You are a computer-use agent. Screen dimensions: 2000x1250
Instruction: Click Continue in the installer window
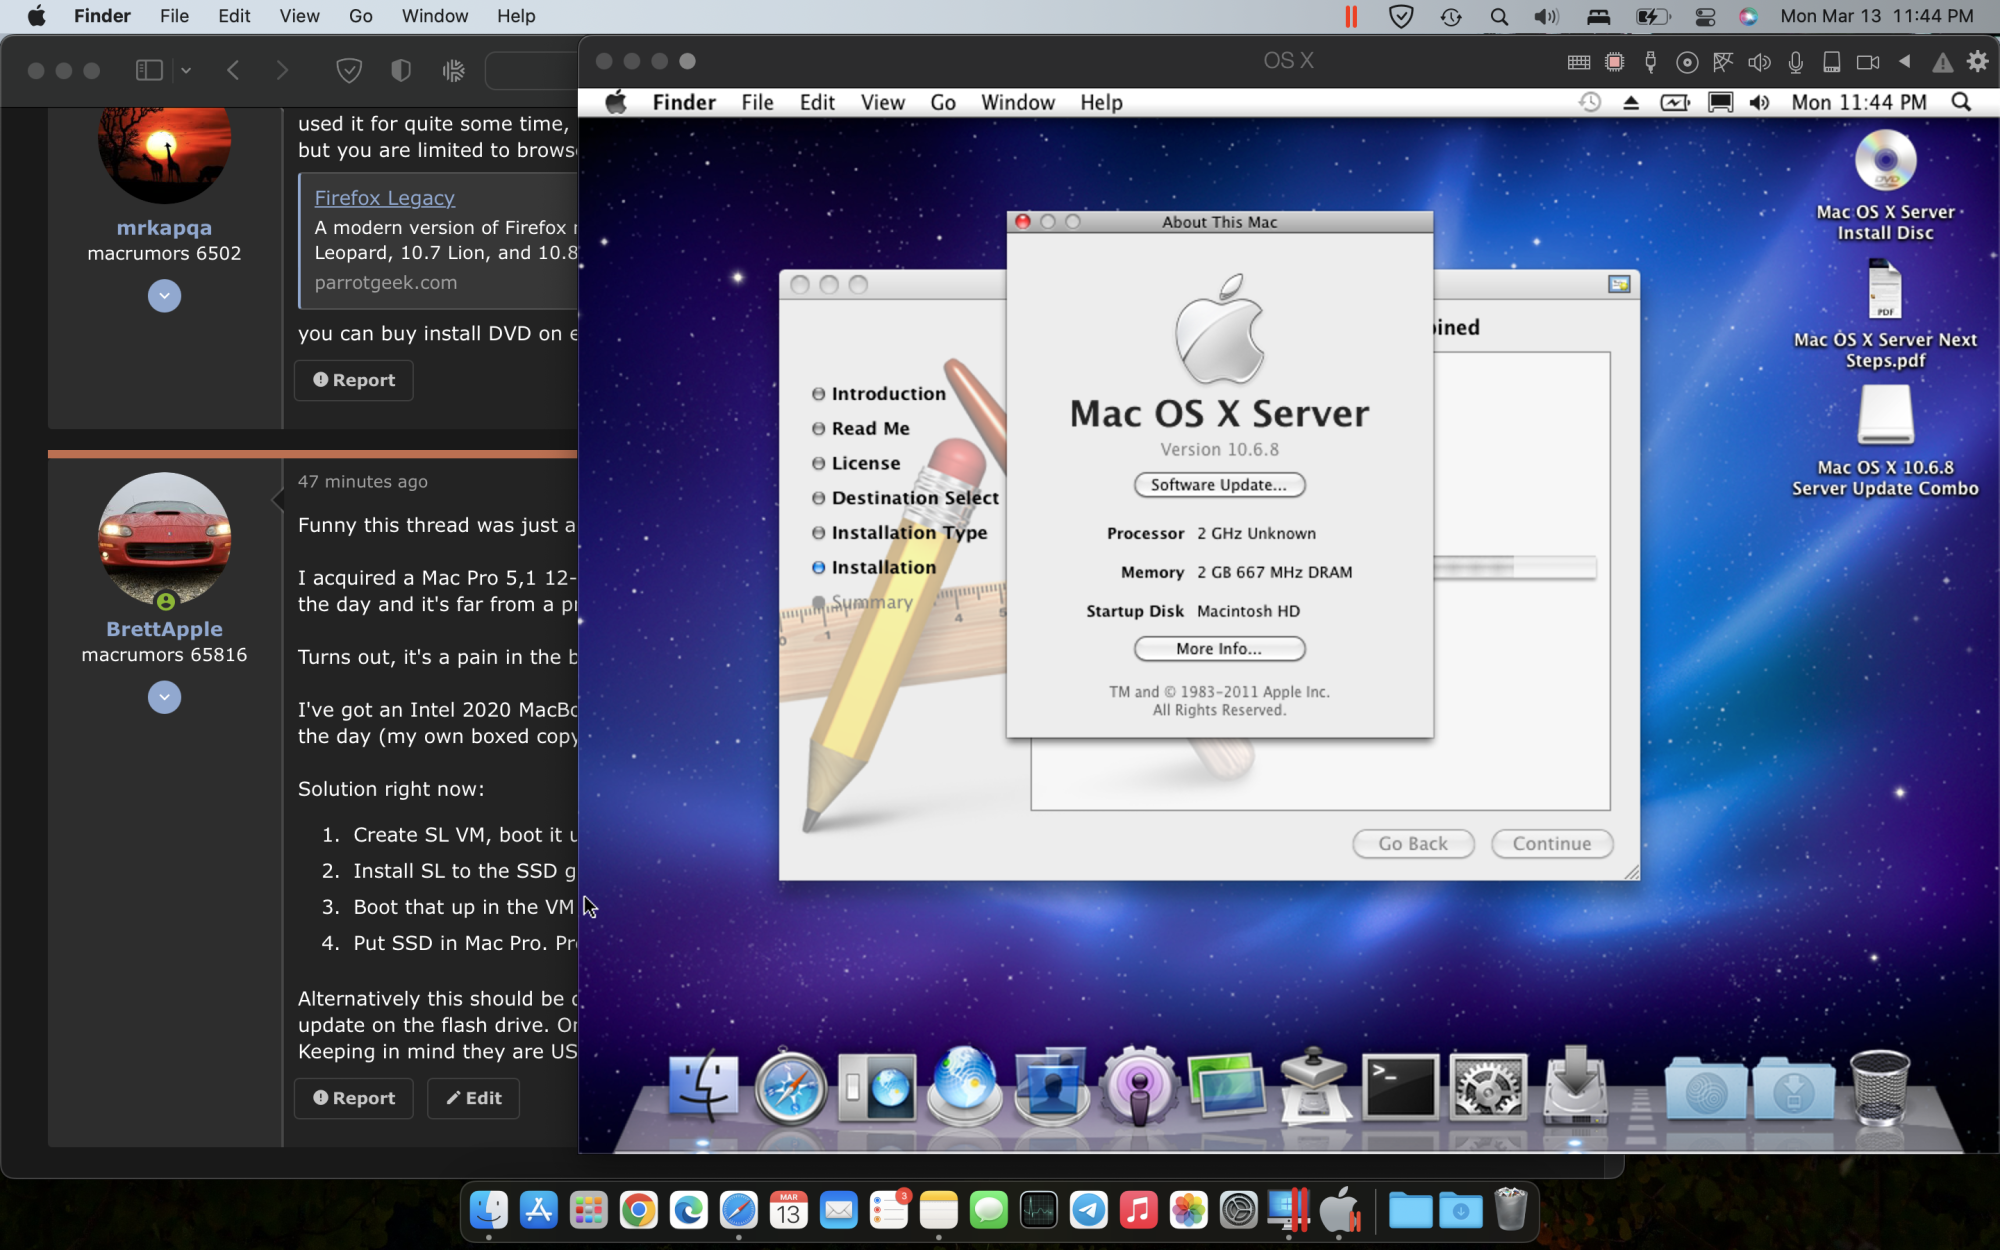1552,844
